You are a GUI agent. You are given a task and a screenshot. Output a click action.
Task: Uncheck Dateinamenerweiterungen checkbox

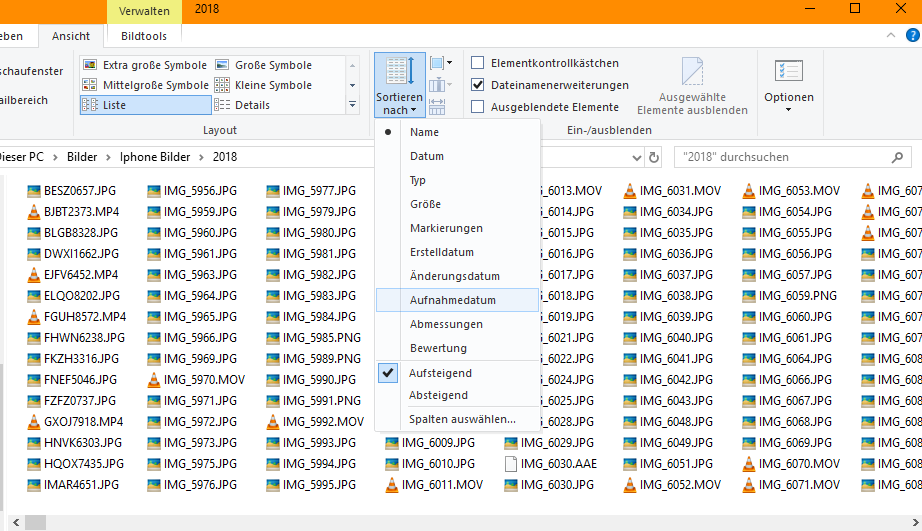coord(478,85)
